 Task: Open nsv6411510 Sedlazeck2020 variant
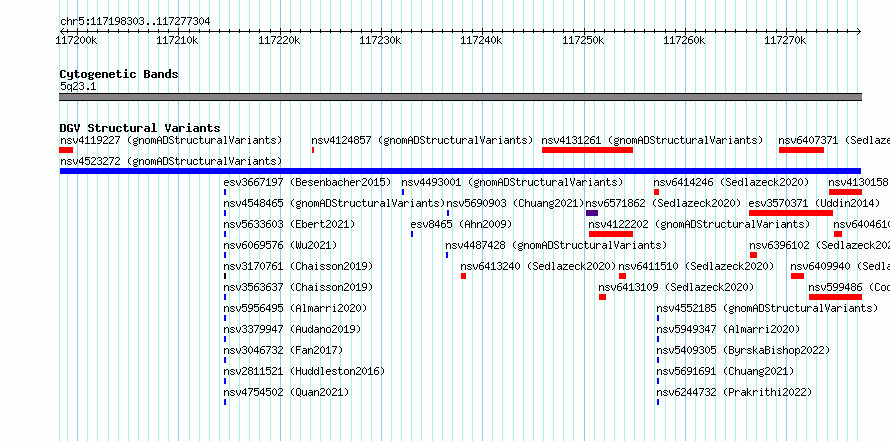click(x=696, y=266)
